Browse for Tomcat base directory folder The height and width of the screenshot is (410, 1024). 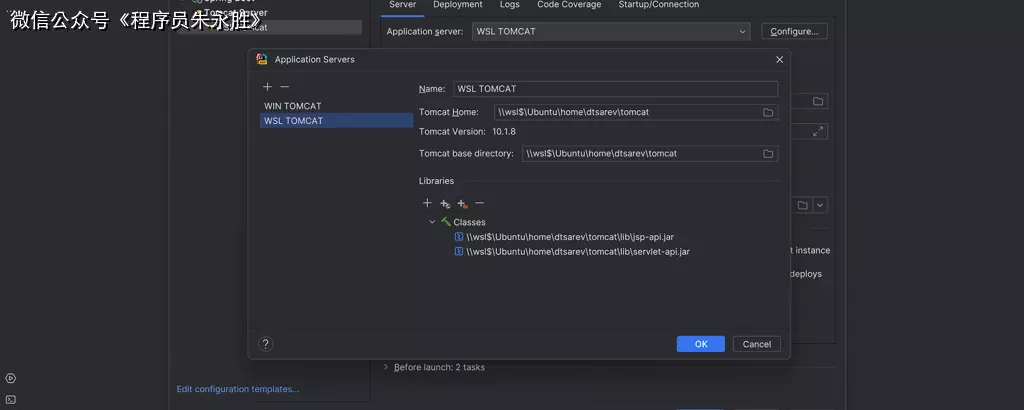(x=768, y=154)
